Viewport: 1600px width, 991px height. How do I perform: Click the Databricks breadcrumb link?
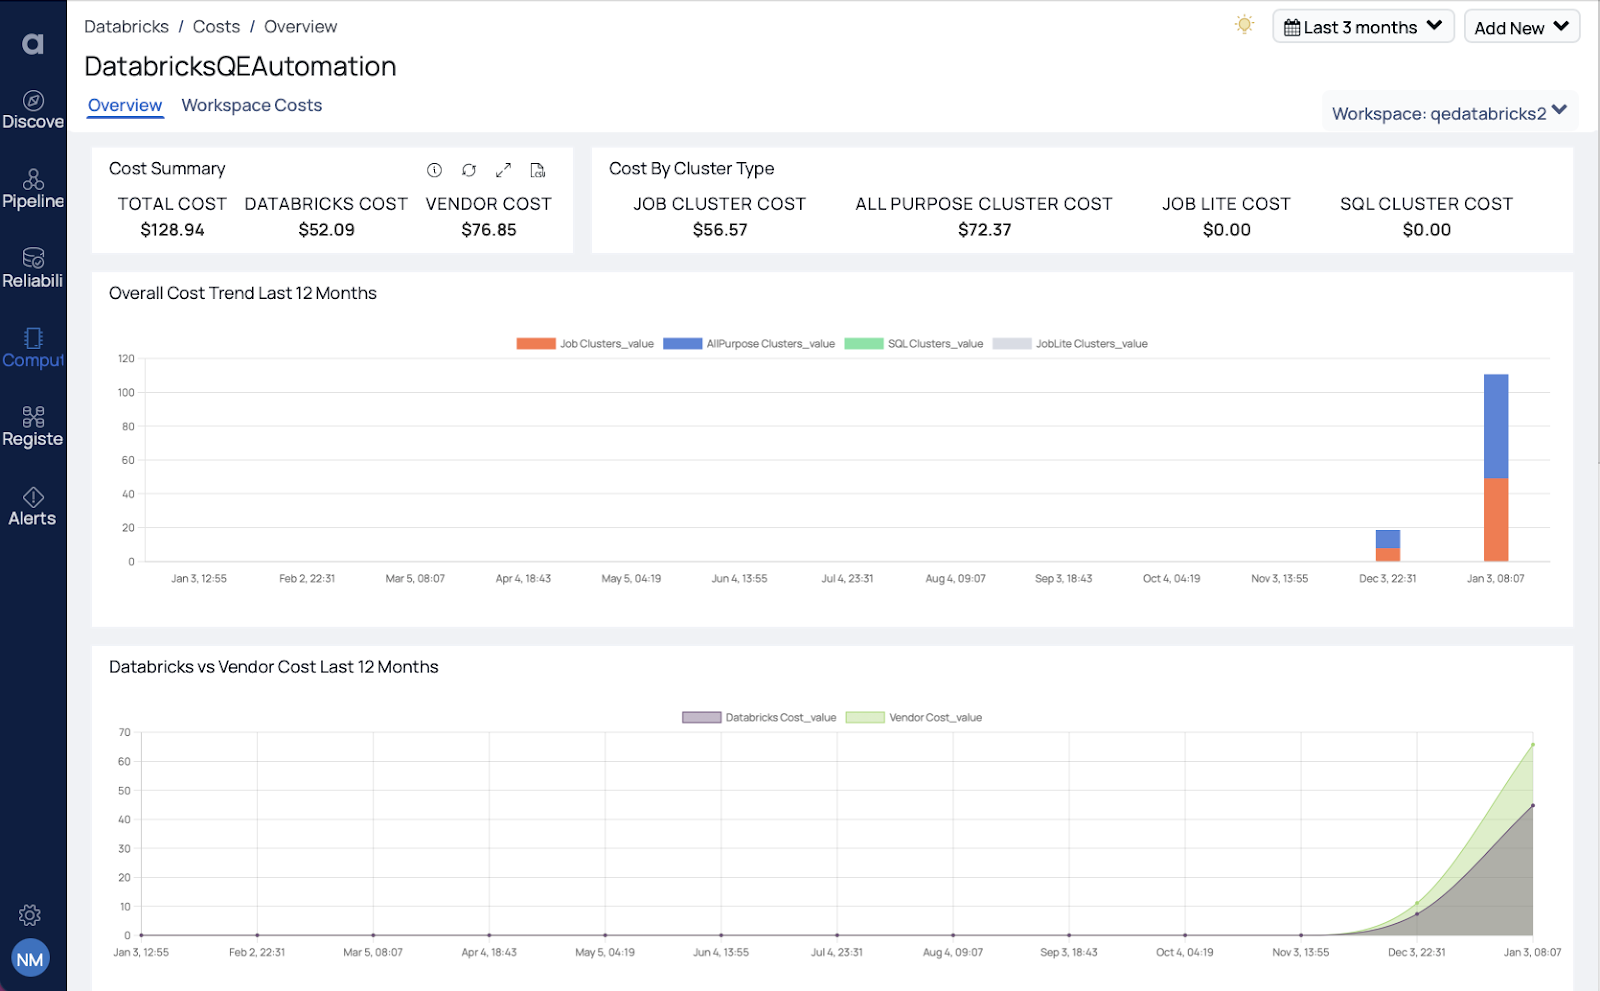126,26
